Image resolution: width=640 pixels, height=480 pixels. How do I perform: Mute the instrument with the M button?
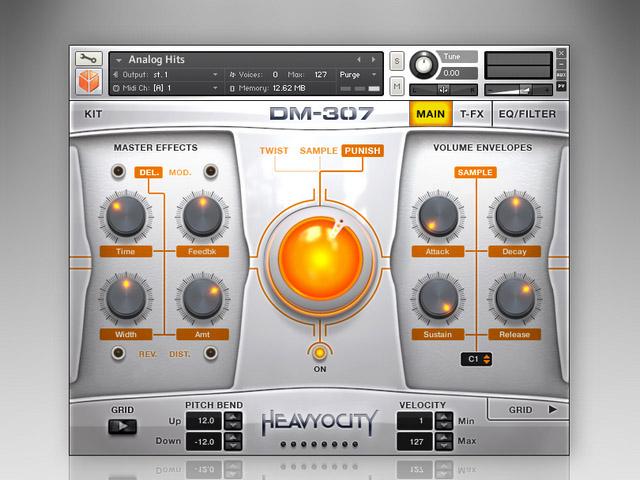coord(397,86)
